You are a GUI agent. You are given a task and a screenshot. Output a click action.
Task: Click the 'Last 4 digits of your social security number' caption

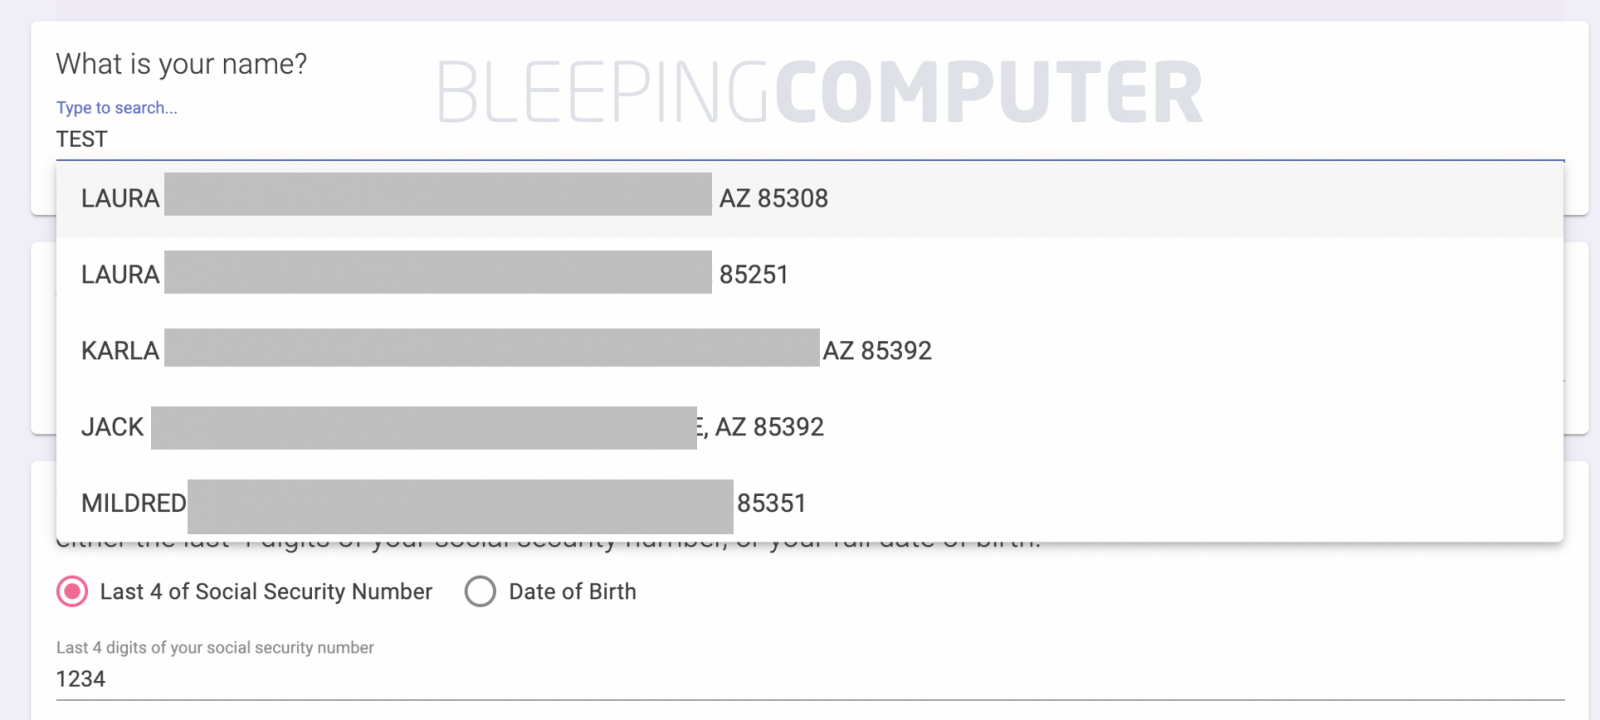(215, 648)
